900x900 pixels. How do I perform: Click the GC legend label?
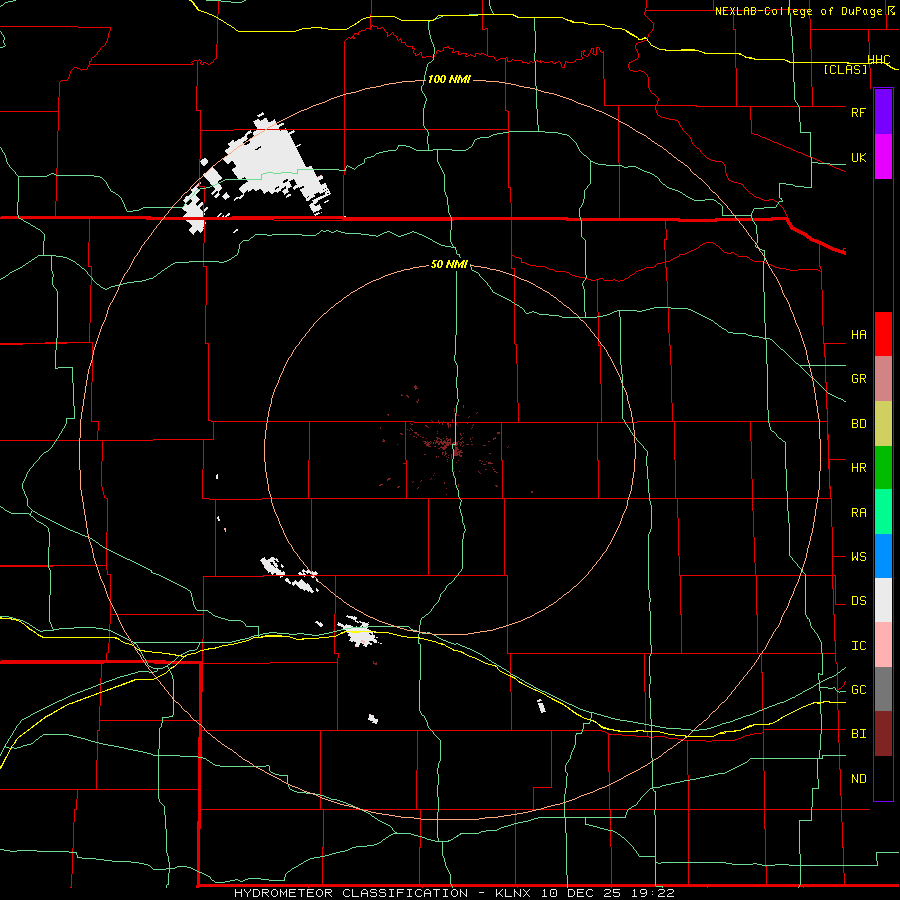pyautogui.click(x=858, y=690)
